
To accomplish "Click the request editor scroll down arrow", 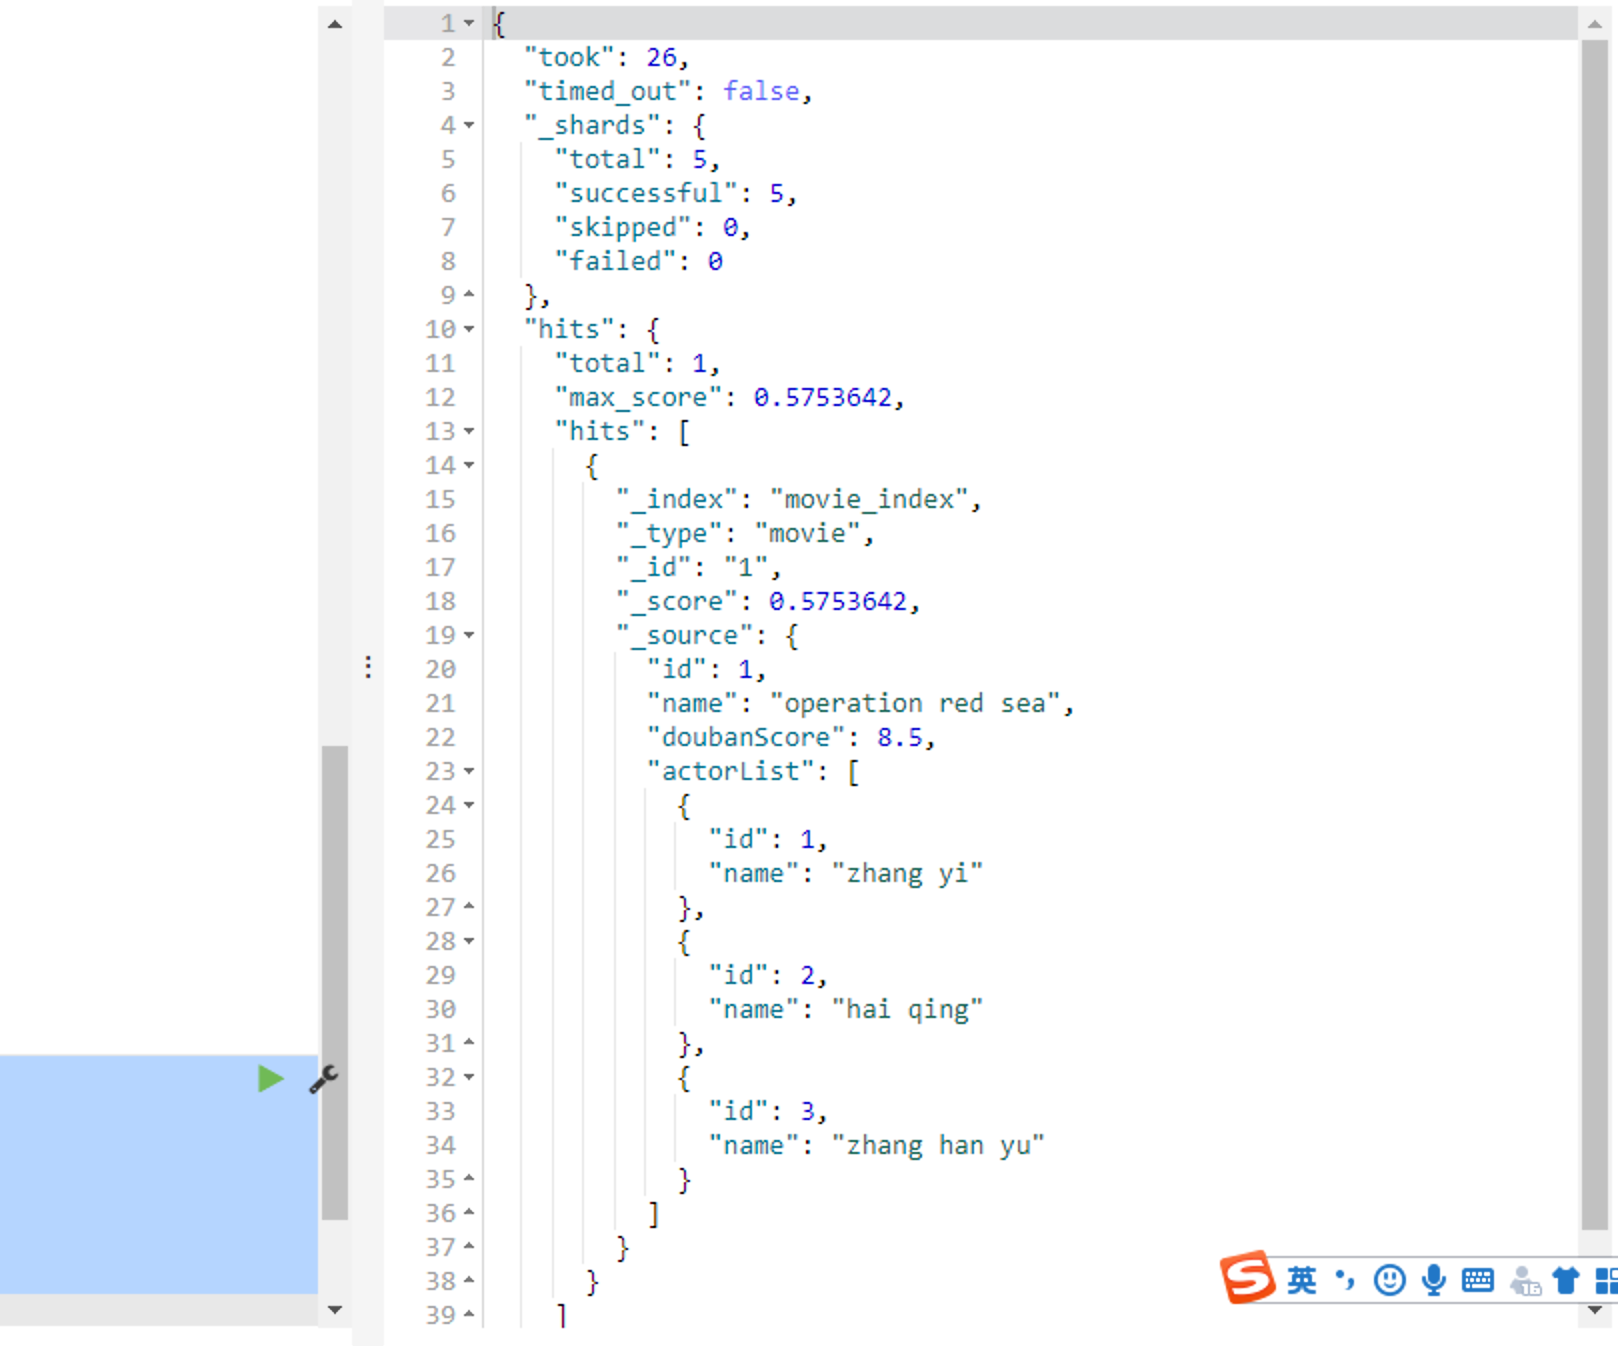I will (334, 1309).
